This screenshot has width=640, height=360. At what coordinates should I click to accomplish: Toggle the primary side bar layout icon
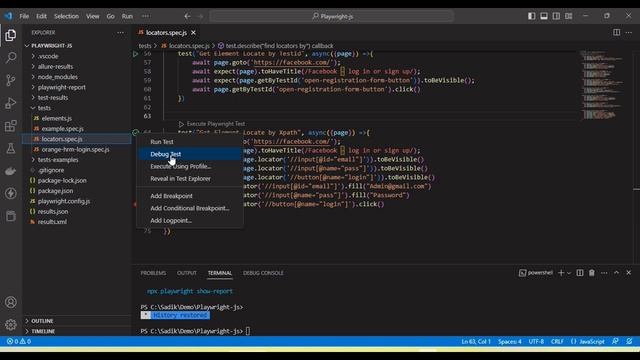point(531,16)
